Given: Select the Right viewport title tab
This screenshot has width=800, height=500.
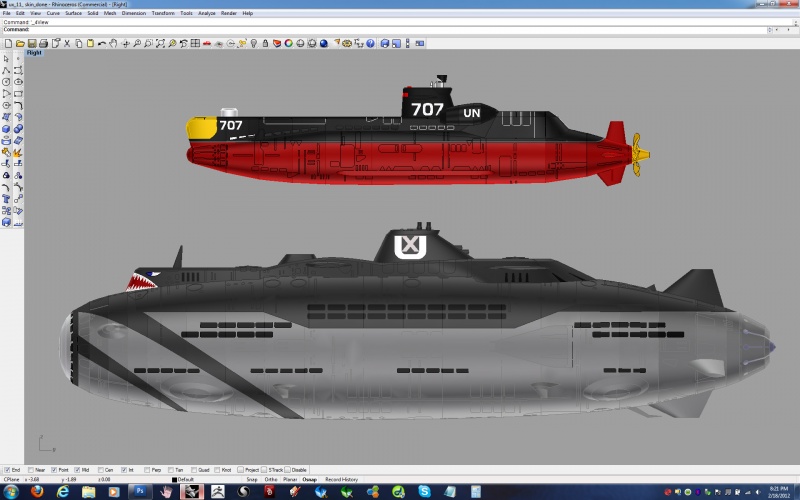Looking at the screenshot, I should 34,53.
